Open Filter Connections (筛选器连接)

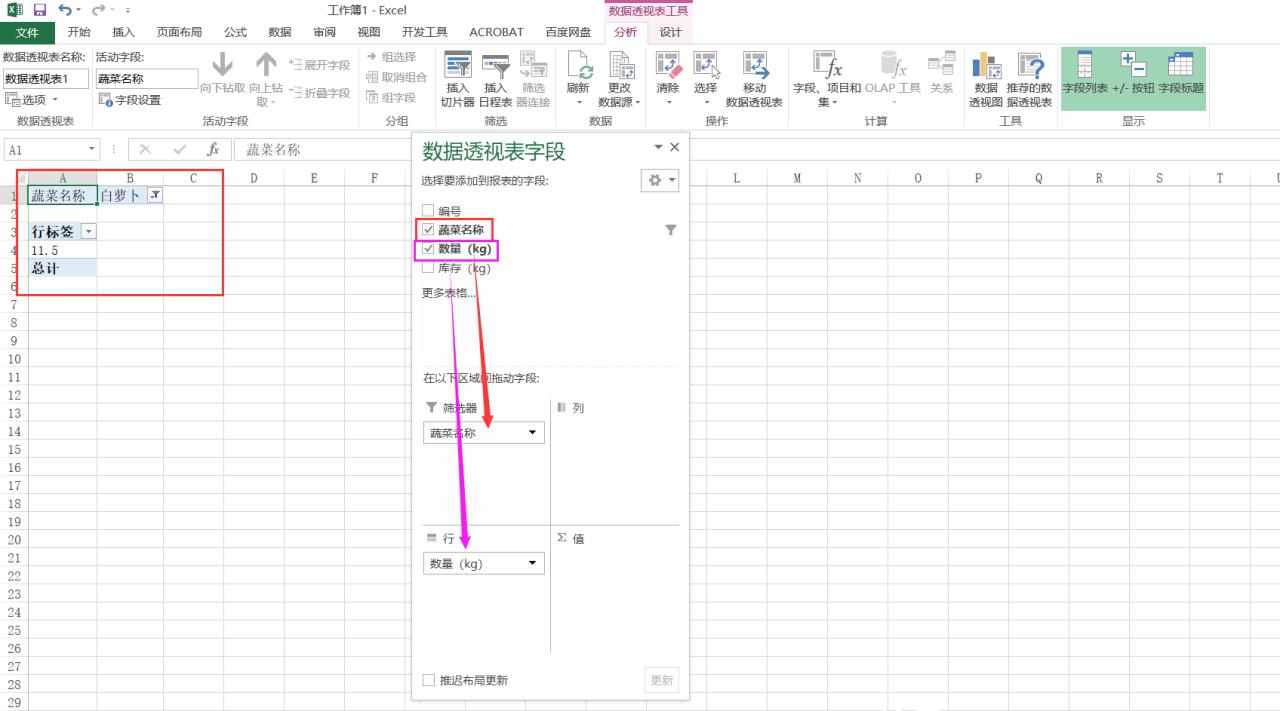[533, 80]
